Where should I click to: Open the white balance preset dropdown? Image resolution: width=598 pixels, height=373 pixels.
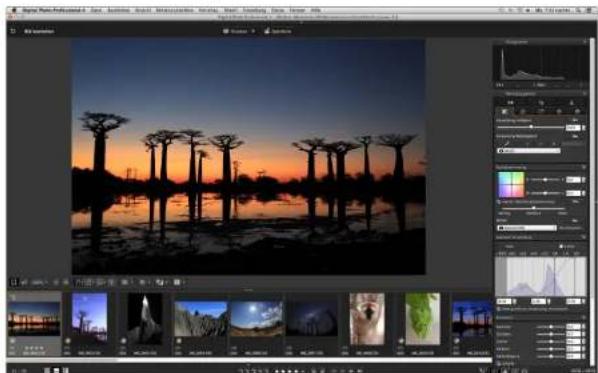click(x=529, y=151)
